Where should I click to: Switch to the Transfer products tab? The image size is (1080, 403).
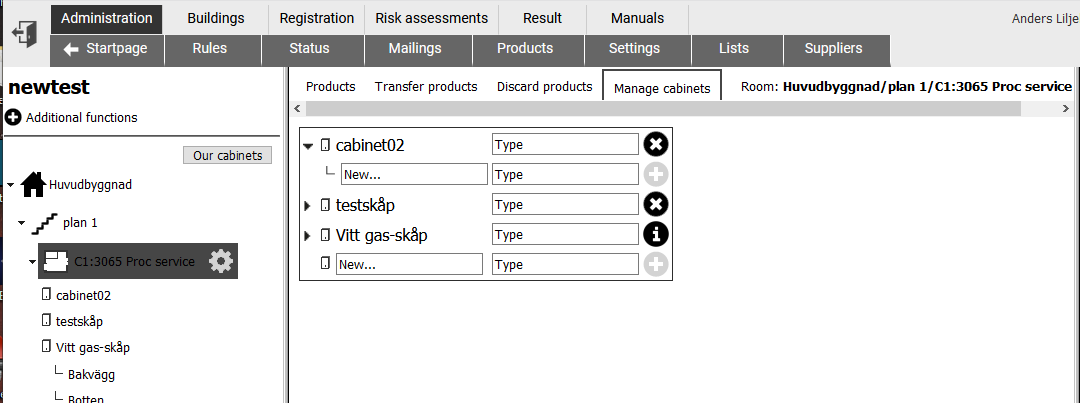tap(426, 87)
